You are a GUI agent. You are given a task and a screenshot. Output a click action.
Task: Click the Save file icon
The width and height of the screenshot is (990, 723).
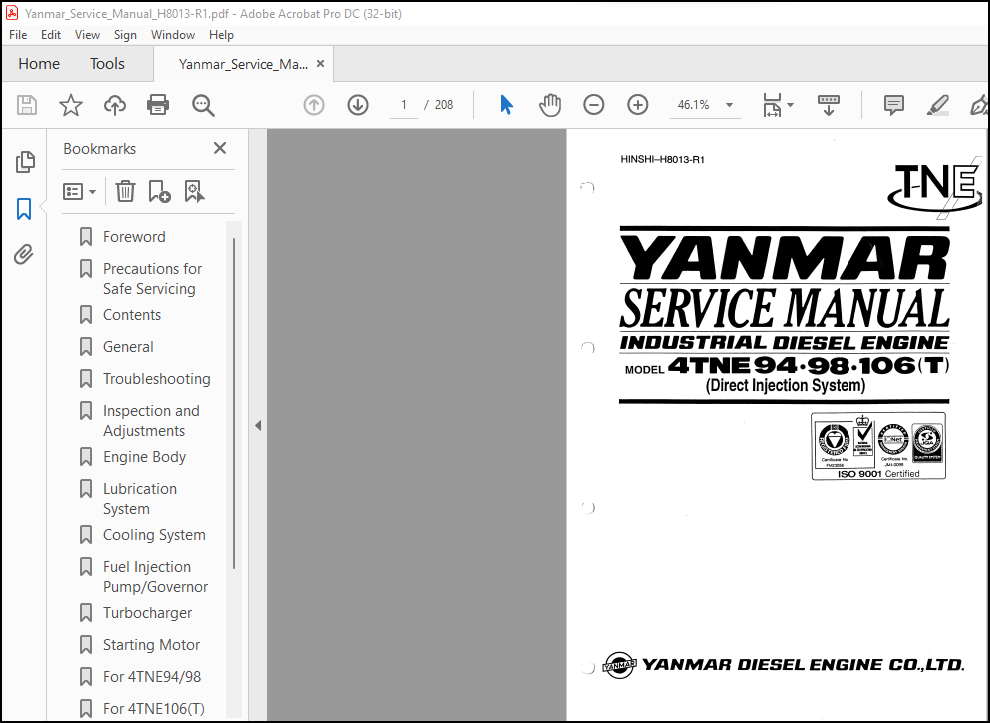[27, 105]
